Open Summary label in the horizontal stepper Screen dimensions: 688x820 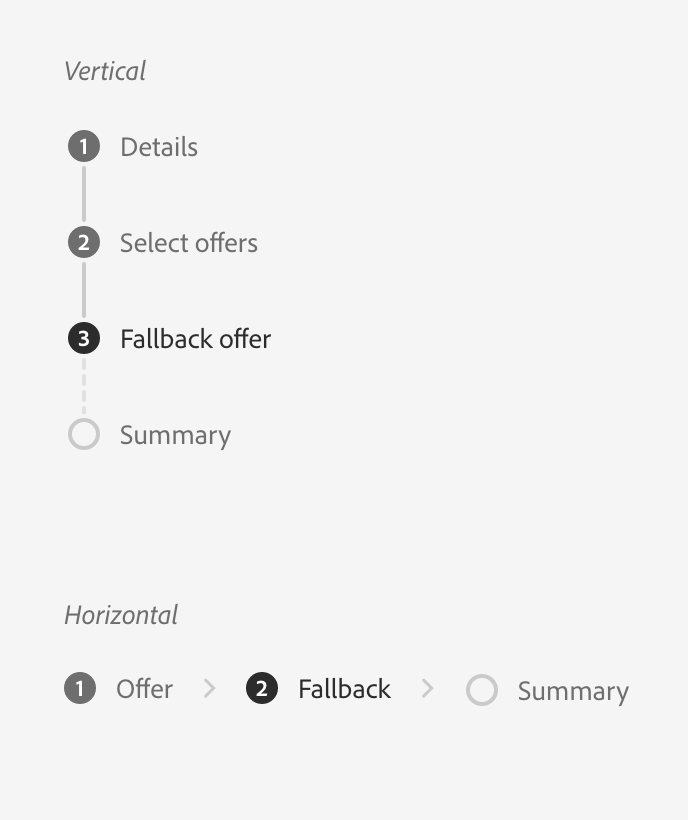[574, 691]
